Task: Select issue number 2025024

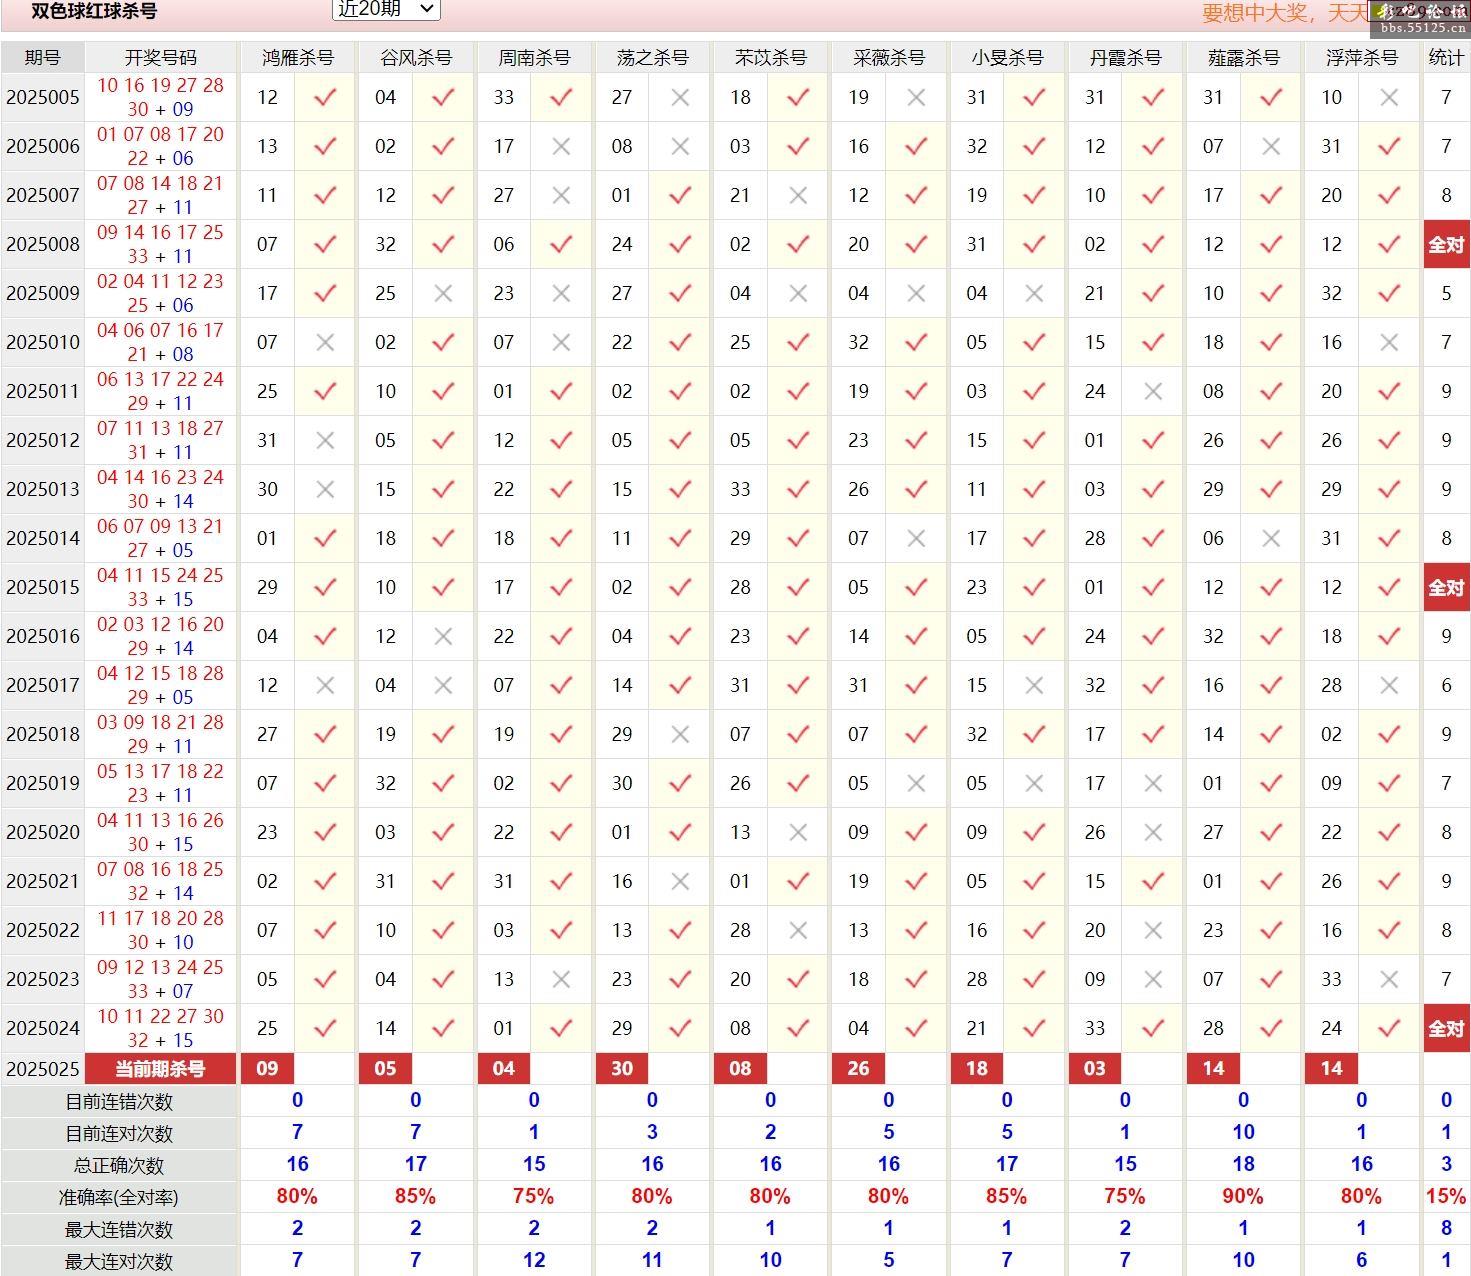Action: point(43,1028)
